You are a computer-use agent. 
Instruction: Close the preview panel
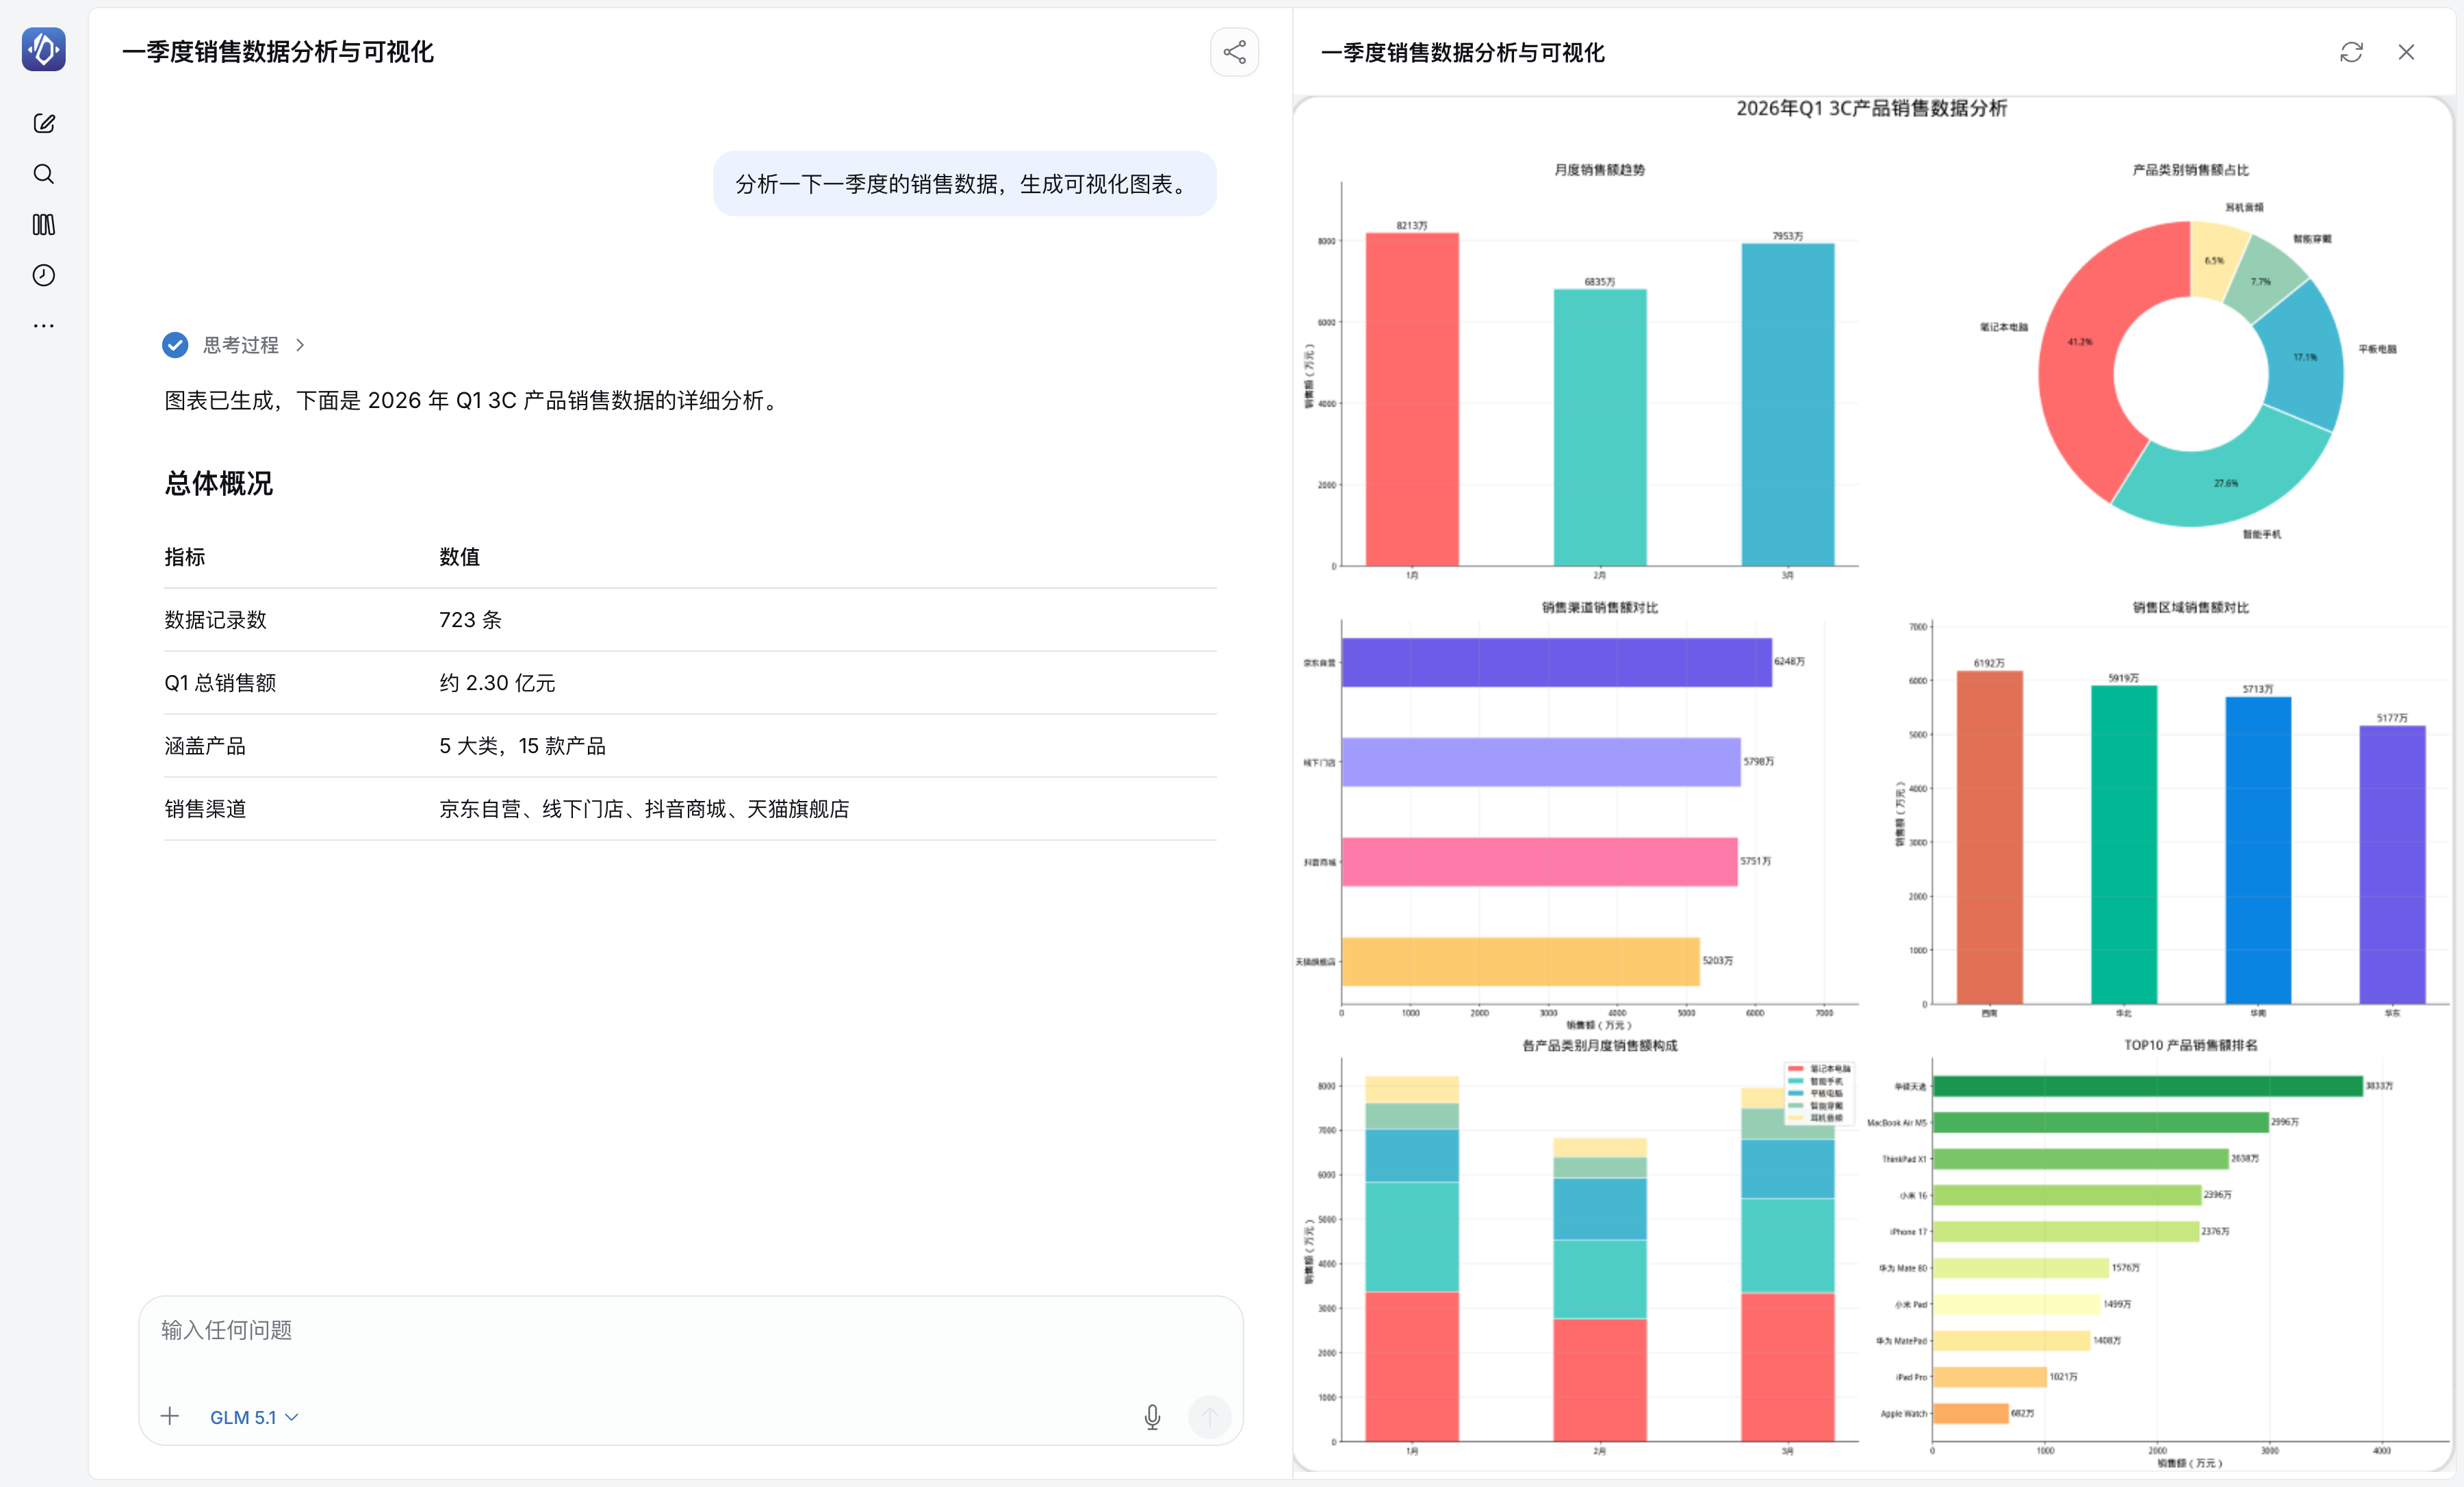click(2406, 52)
